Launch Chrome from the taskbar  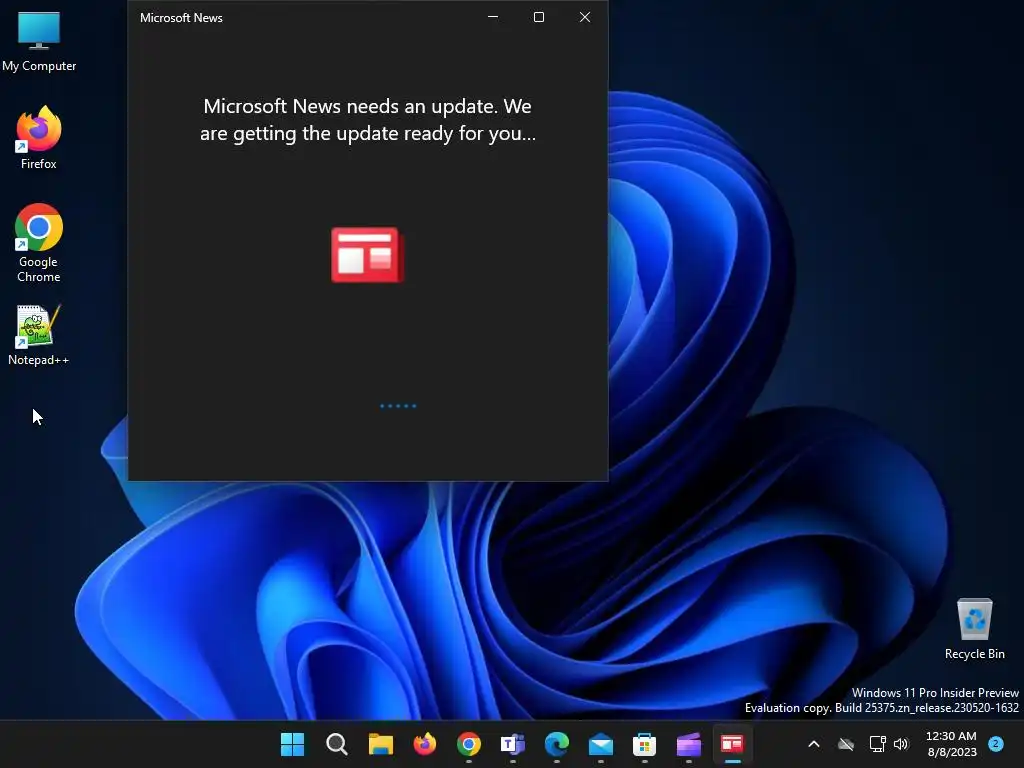[468, 744]
